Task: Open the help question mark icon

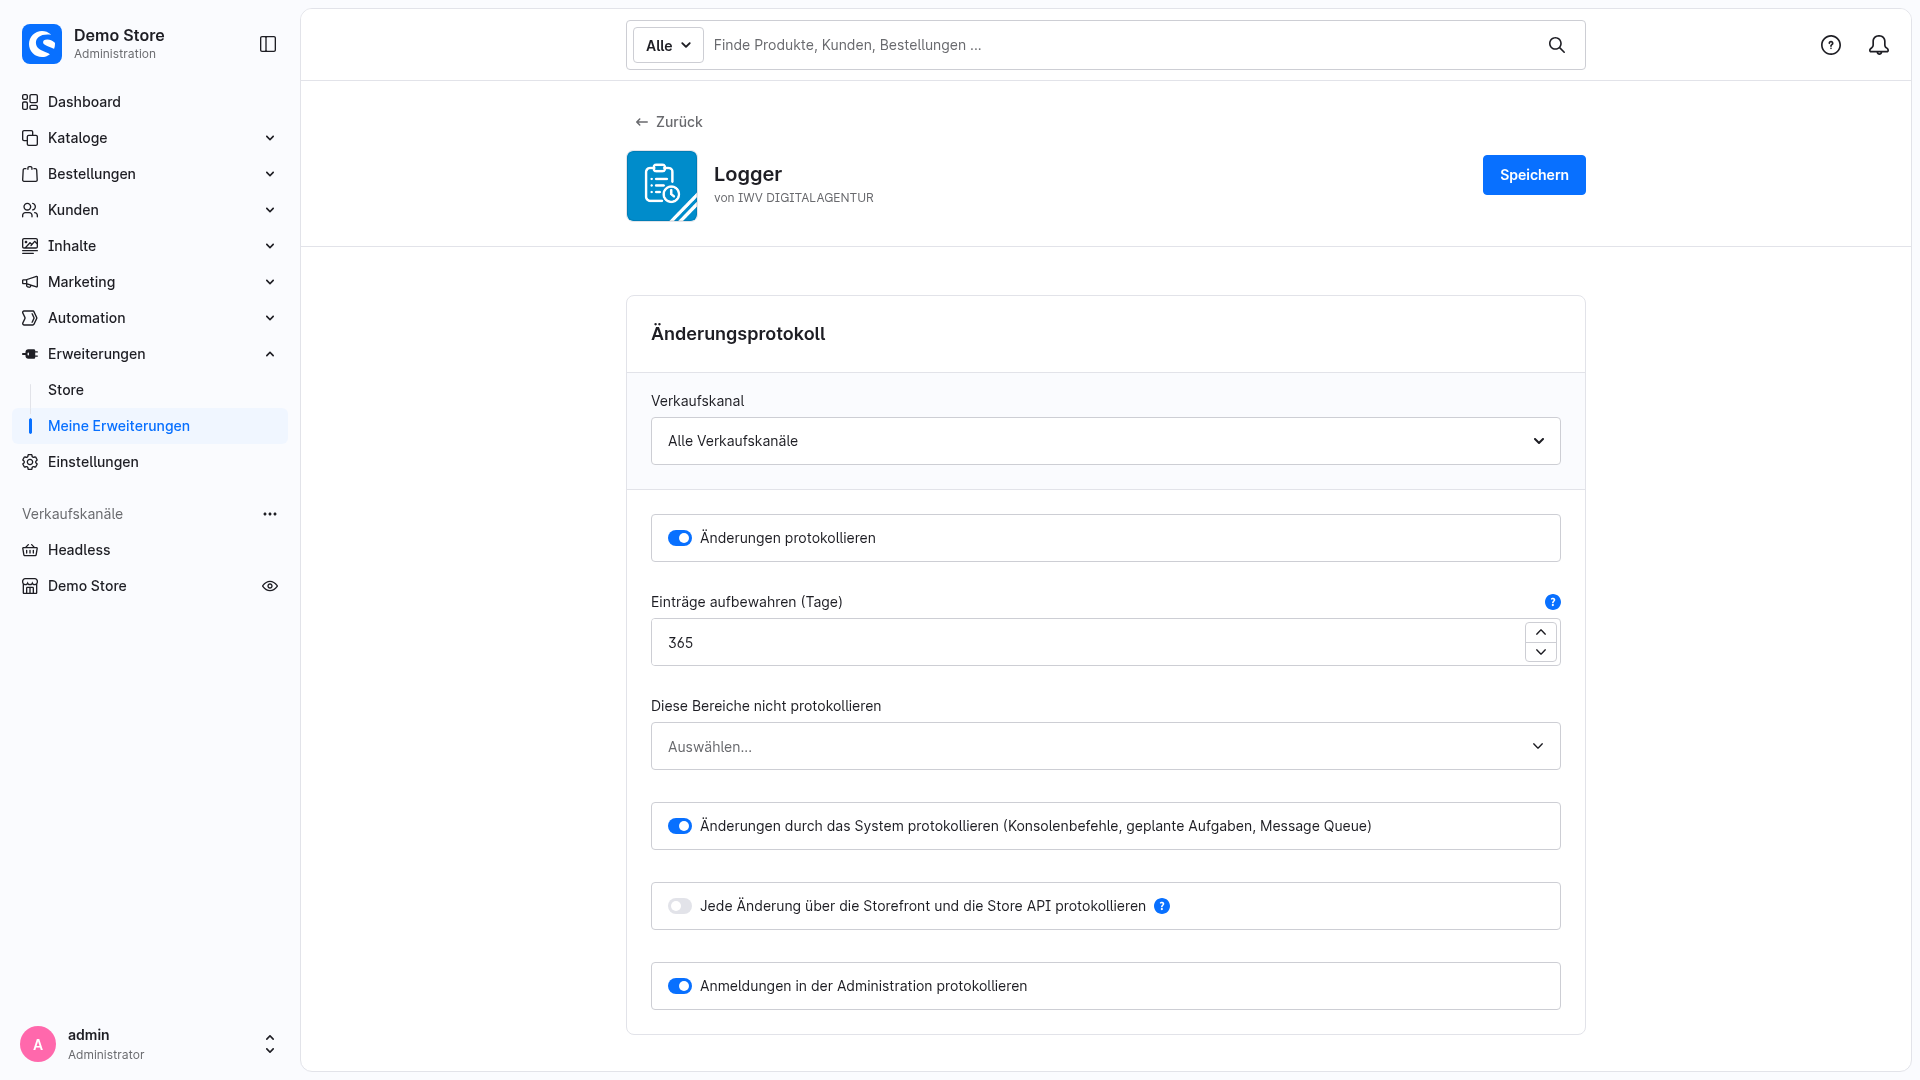Action: 1831,45
